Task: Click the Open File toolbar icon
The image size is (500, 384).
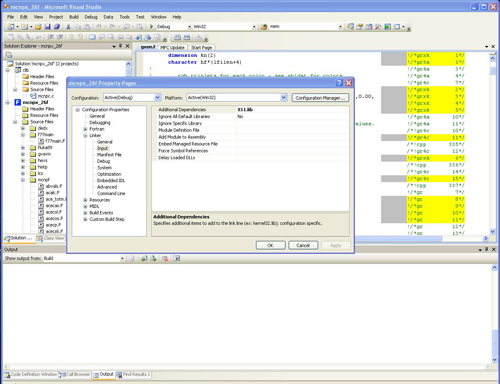Action: pos(38,27)
